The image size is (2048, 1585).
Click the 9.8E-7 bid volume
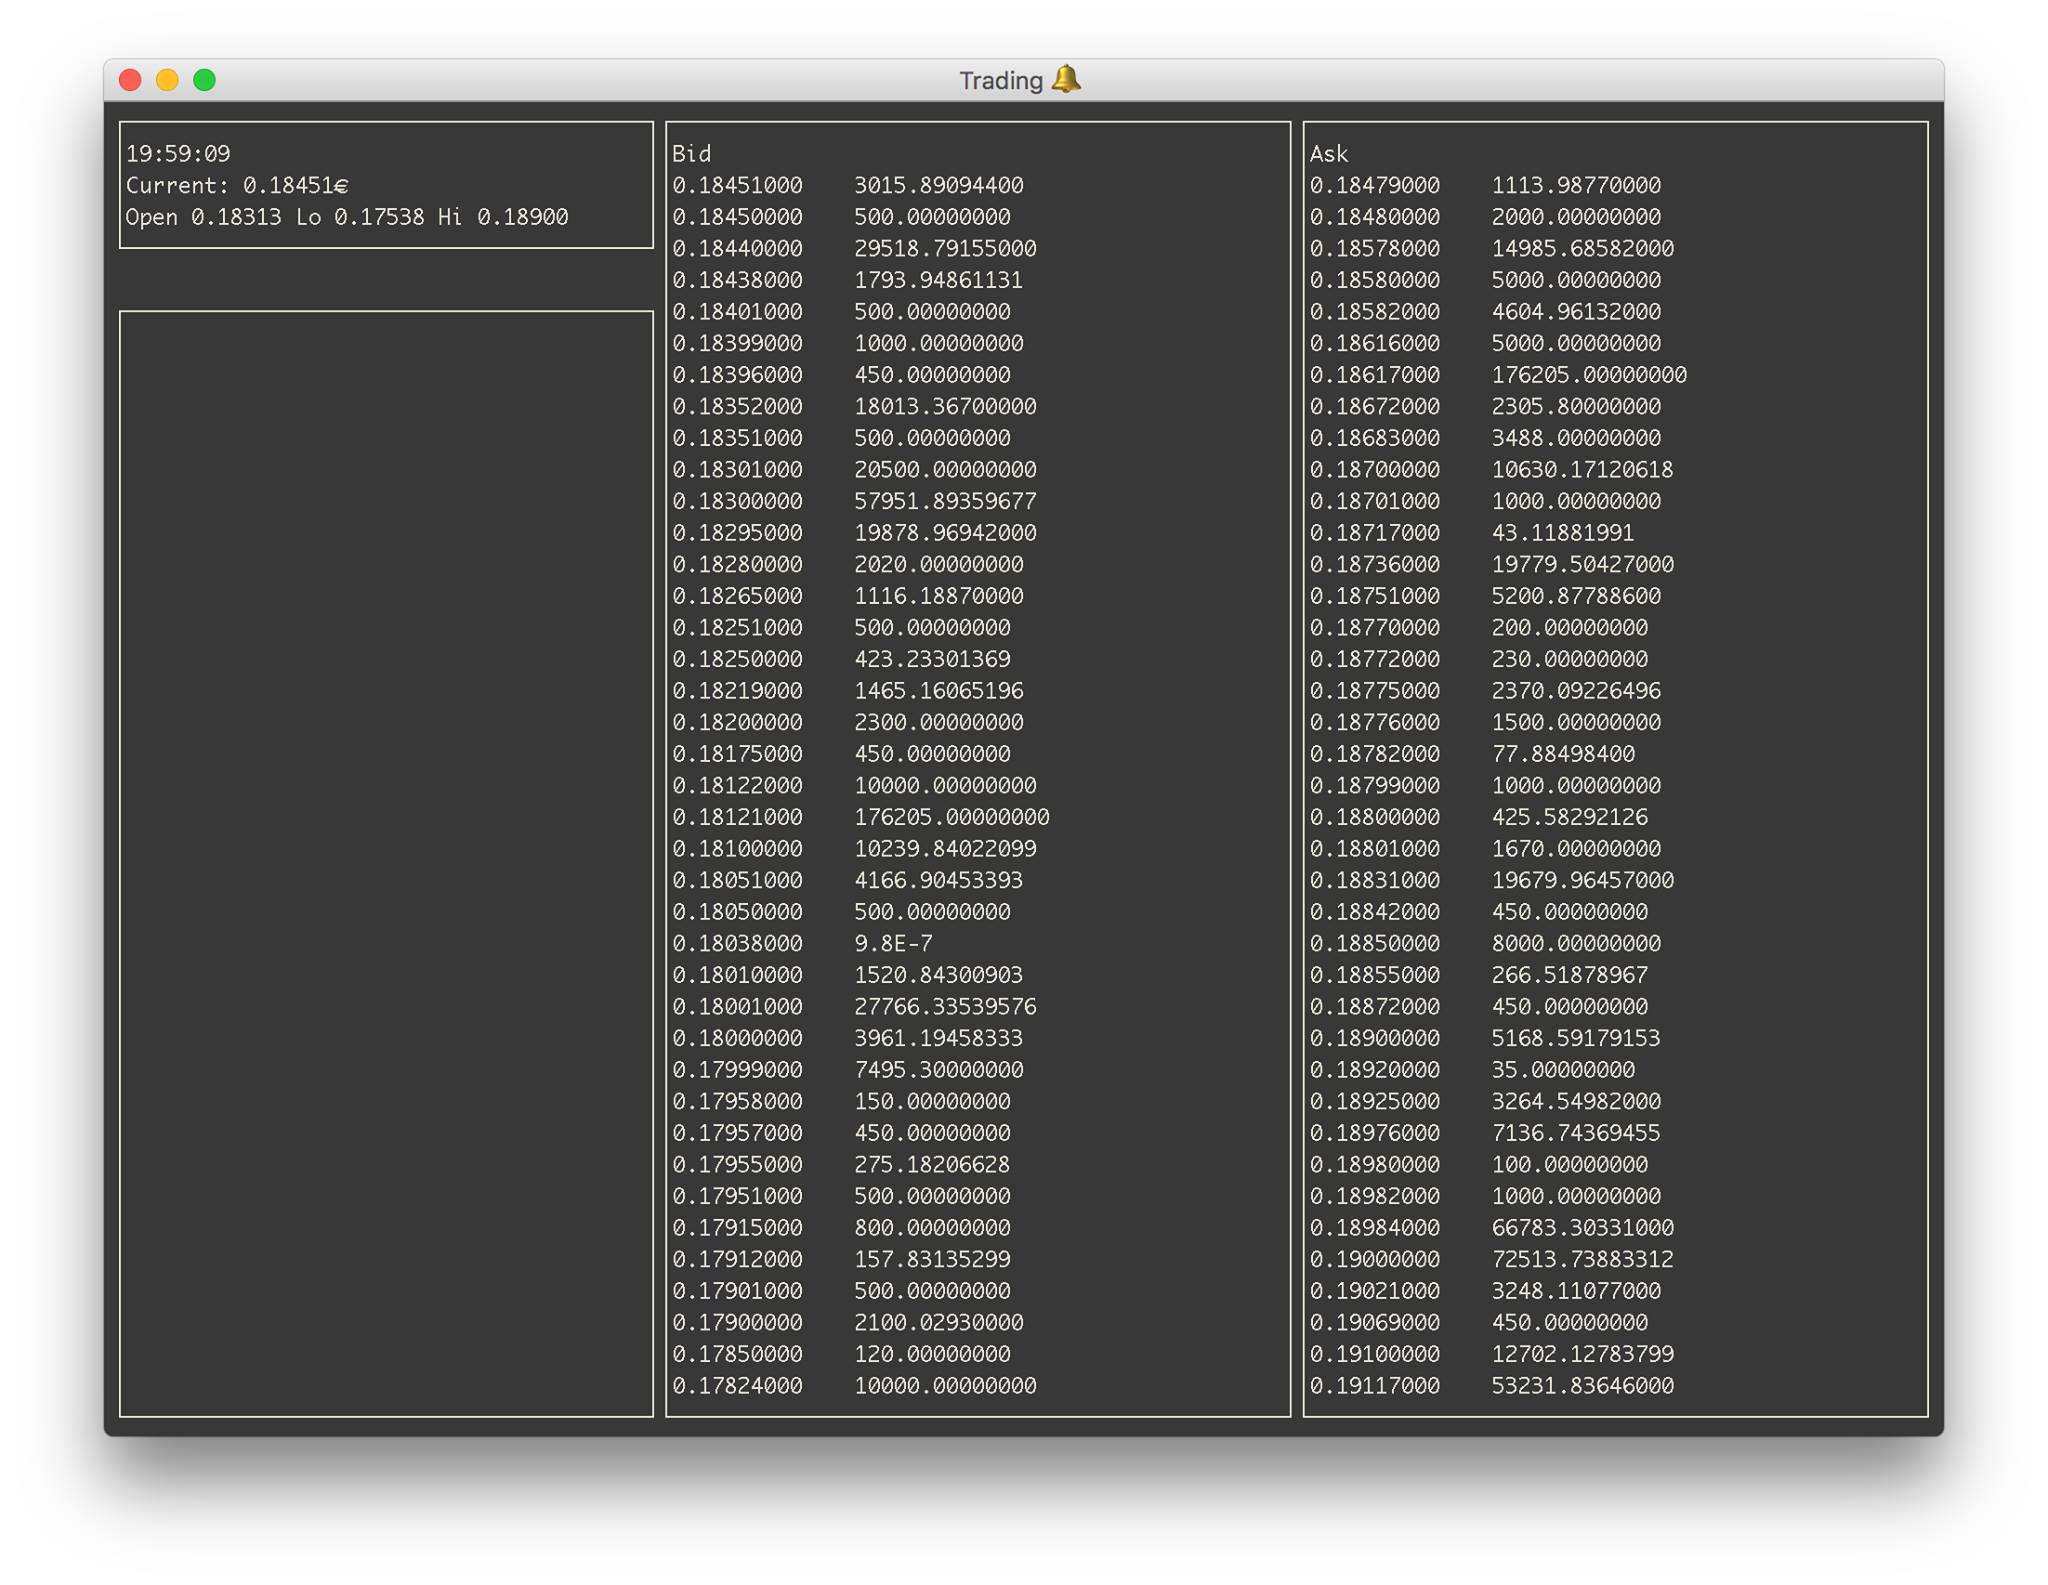click(x=893, y=944)
